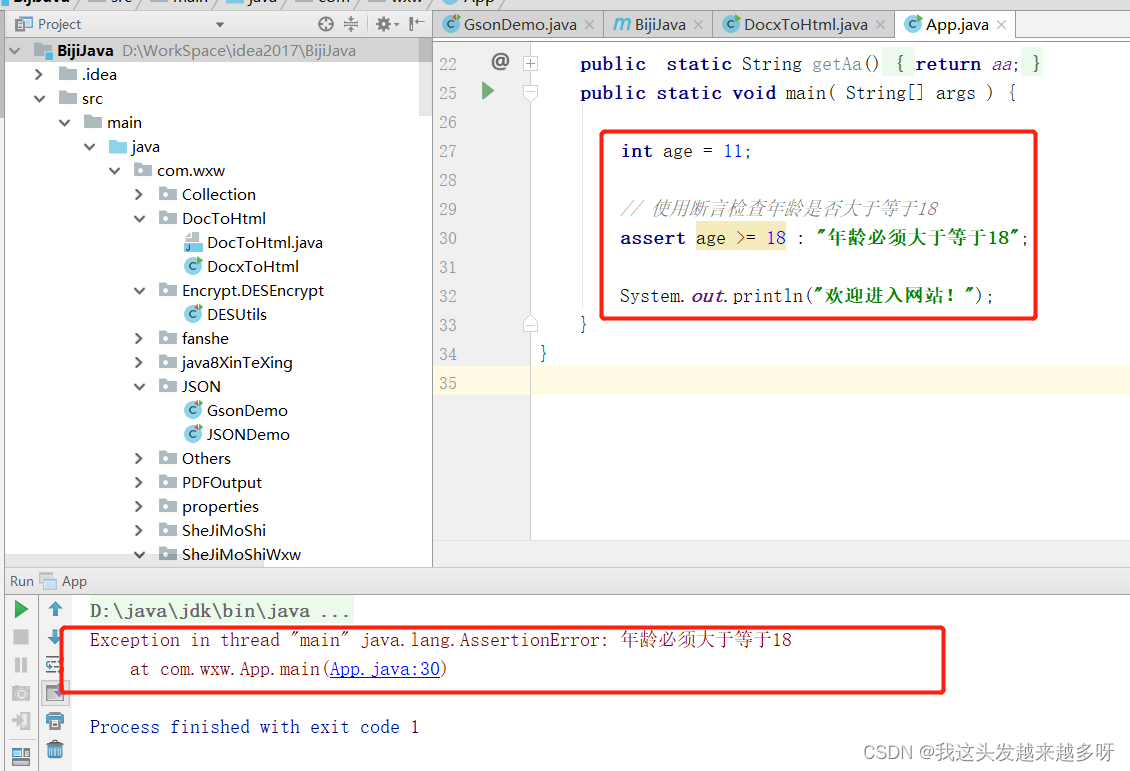Collapse the DocToHtml package

[140, 218]
